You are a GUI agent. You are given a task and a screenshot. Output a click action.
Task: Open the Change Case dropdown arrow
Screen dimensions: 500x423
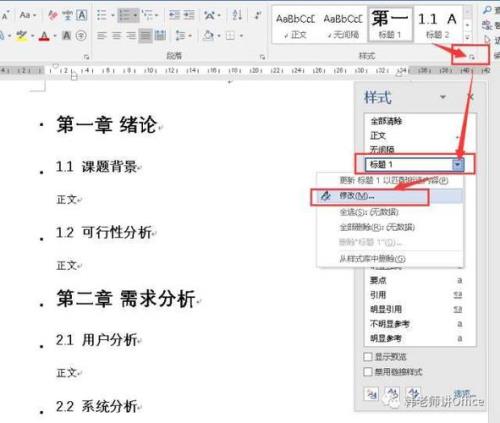pyautogui.click(x=34, y=16)
